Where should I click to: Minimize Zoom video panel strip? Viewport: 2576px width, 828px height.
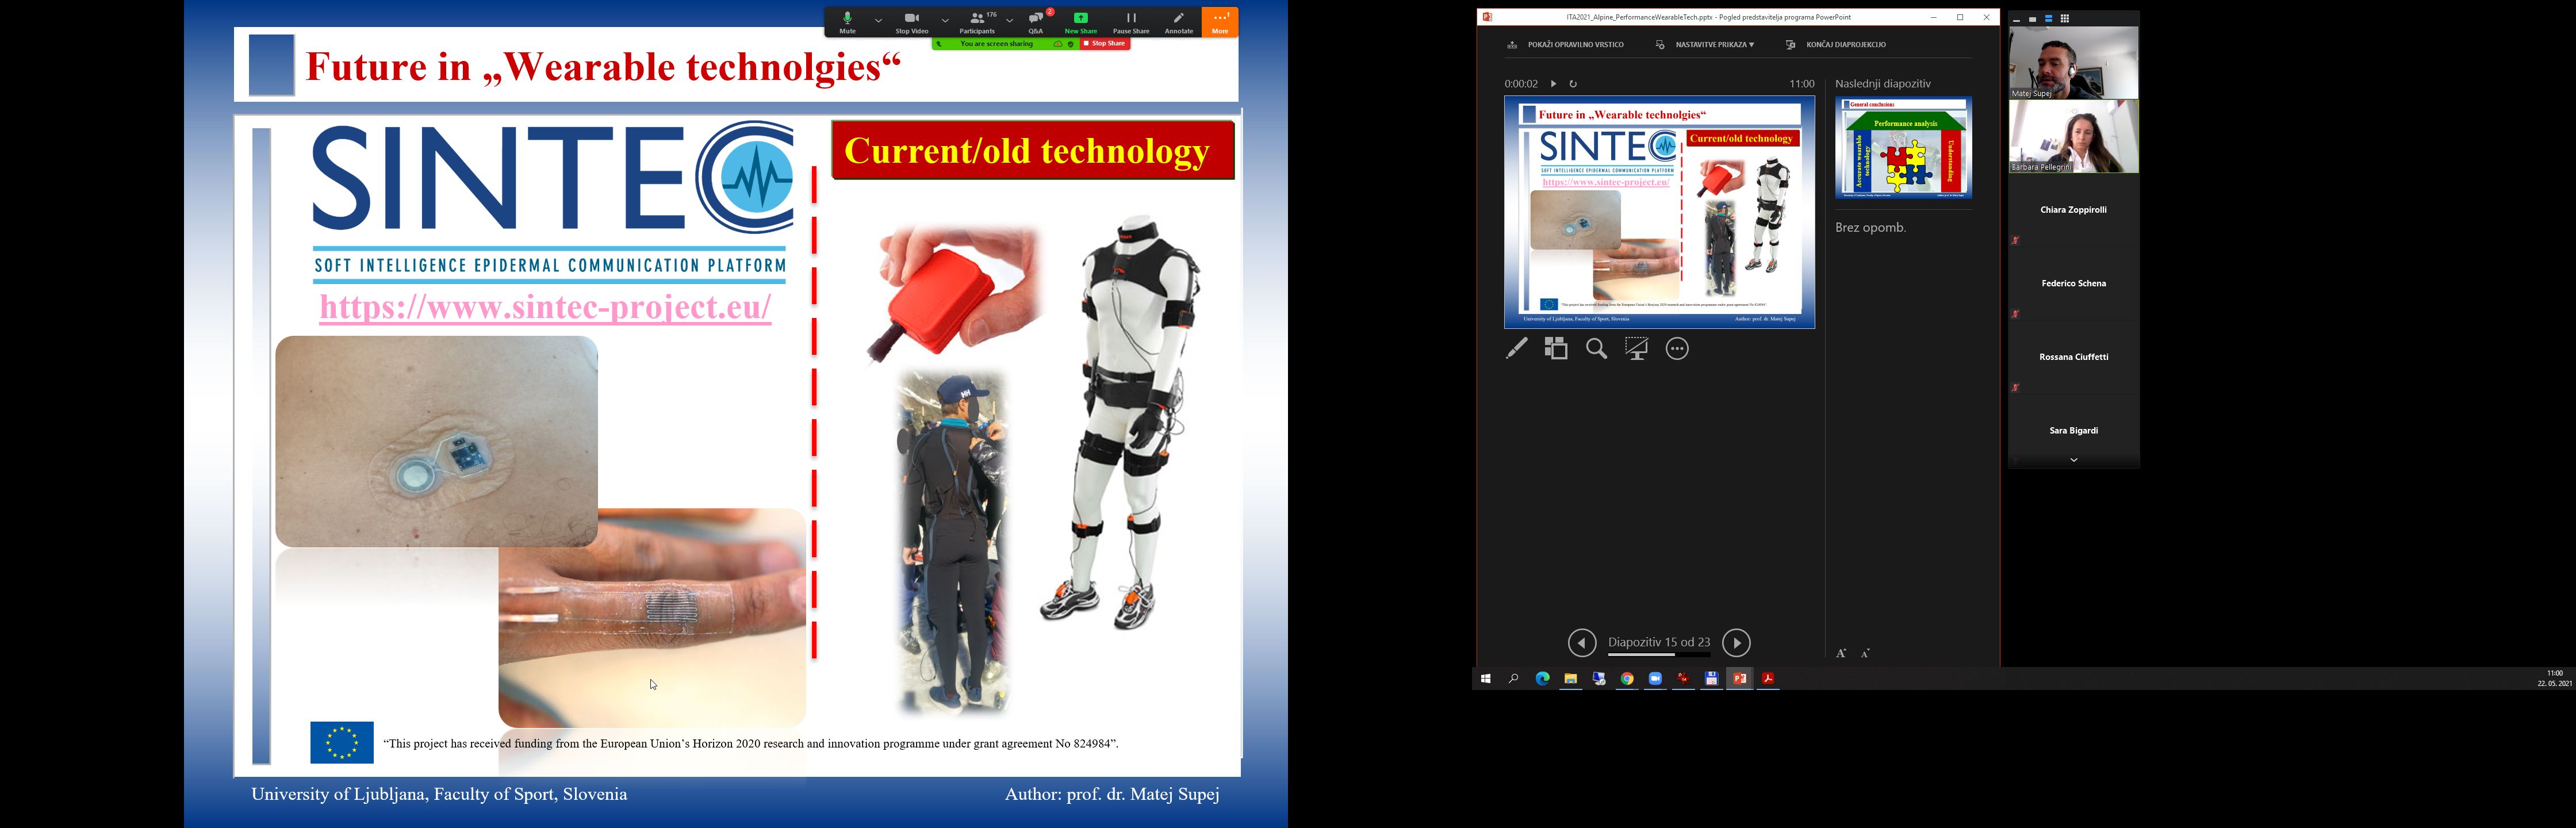(x=2016, y=19)
